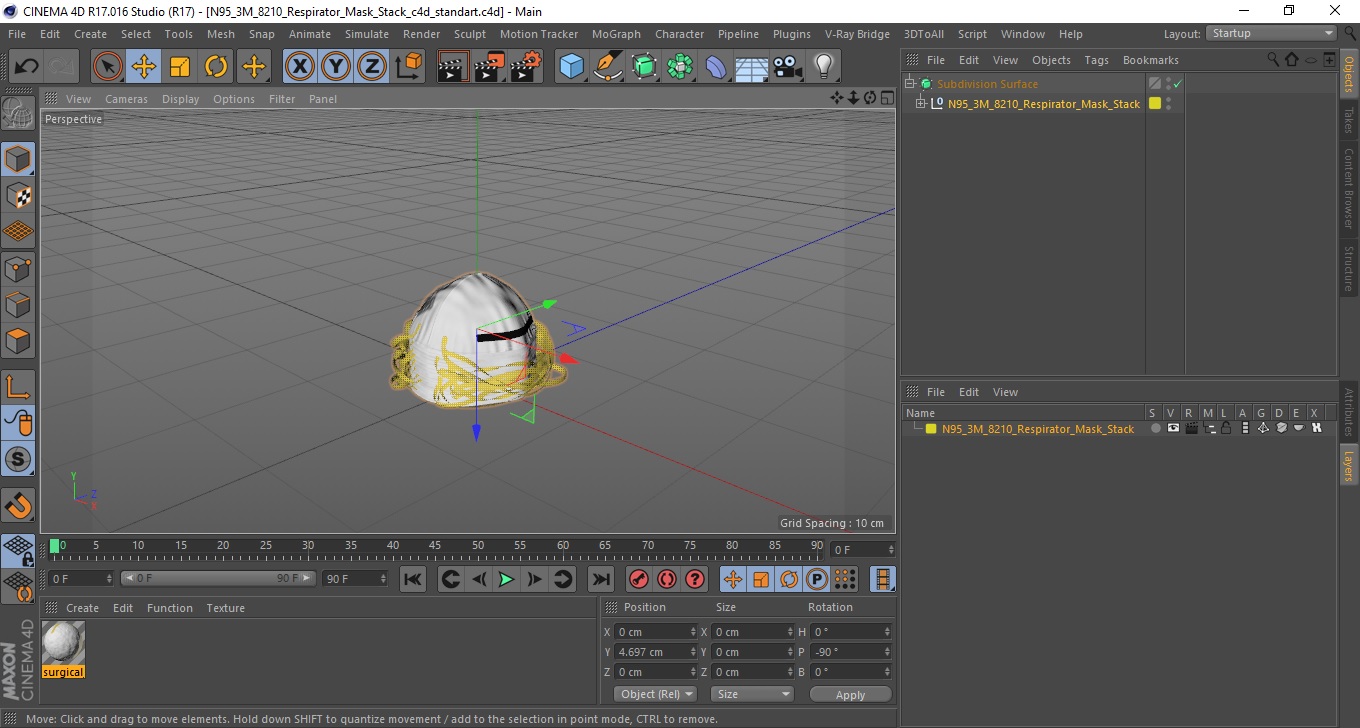This screenshot has width=1360, height=728.
Task: Go to end of animation
Action: pos(600,579)
